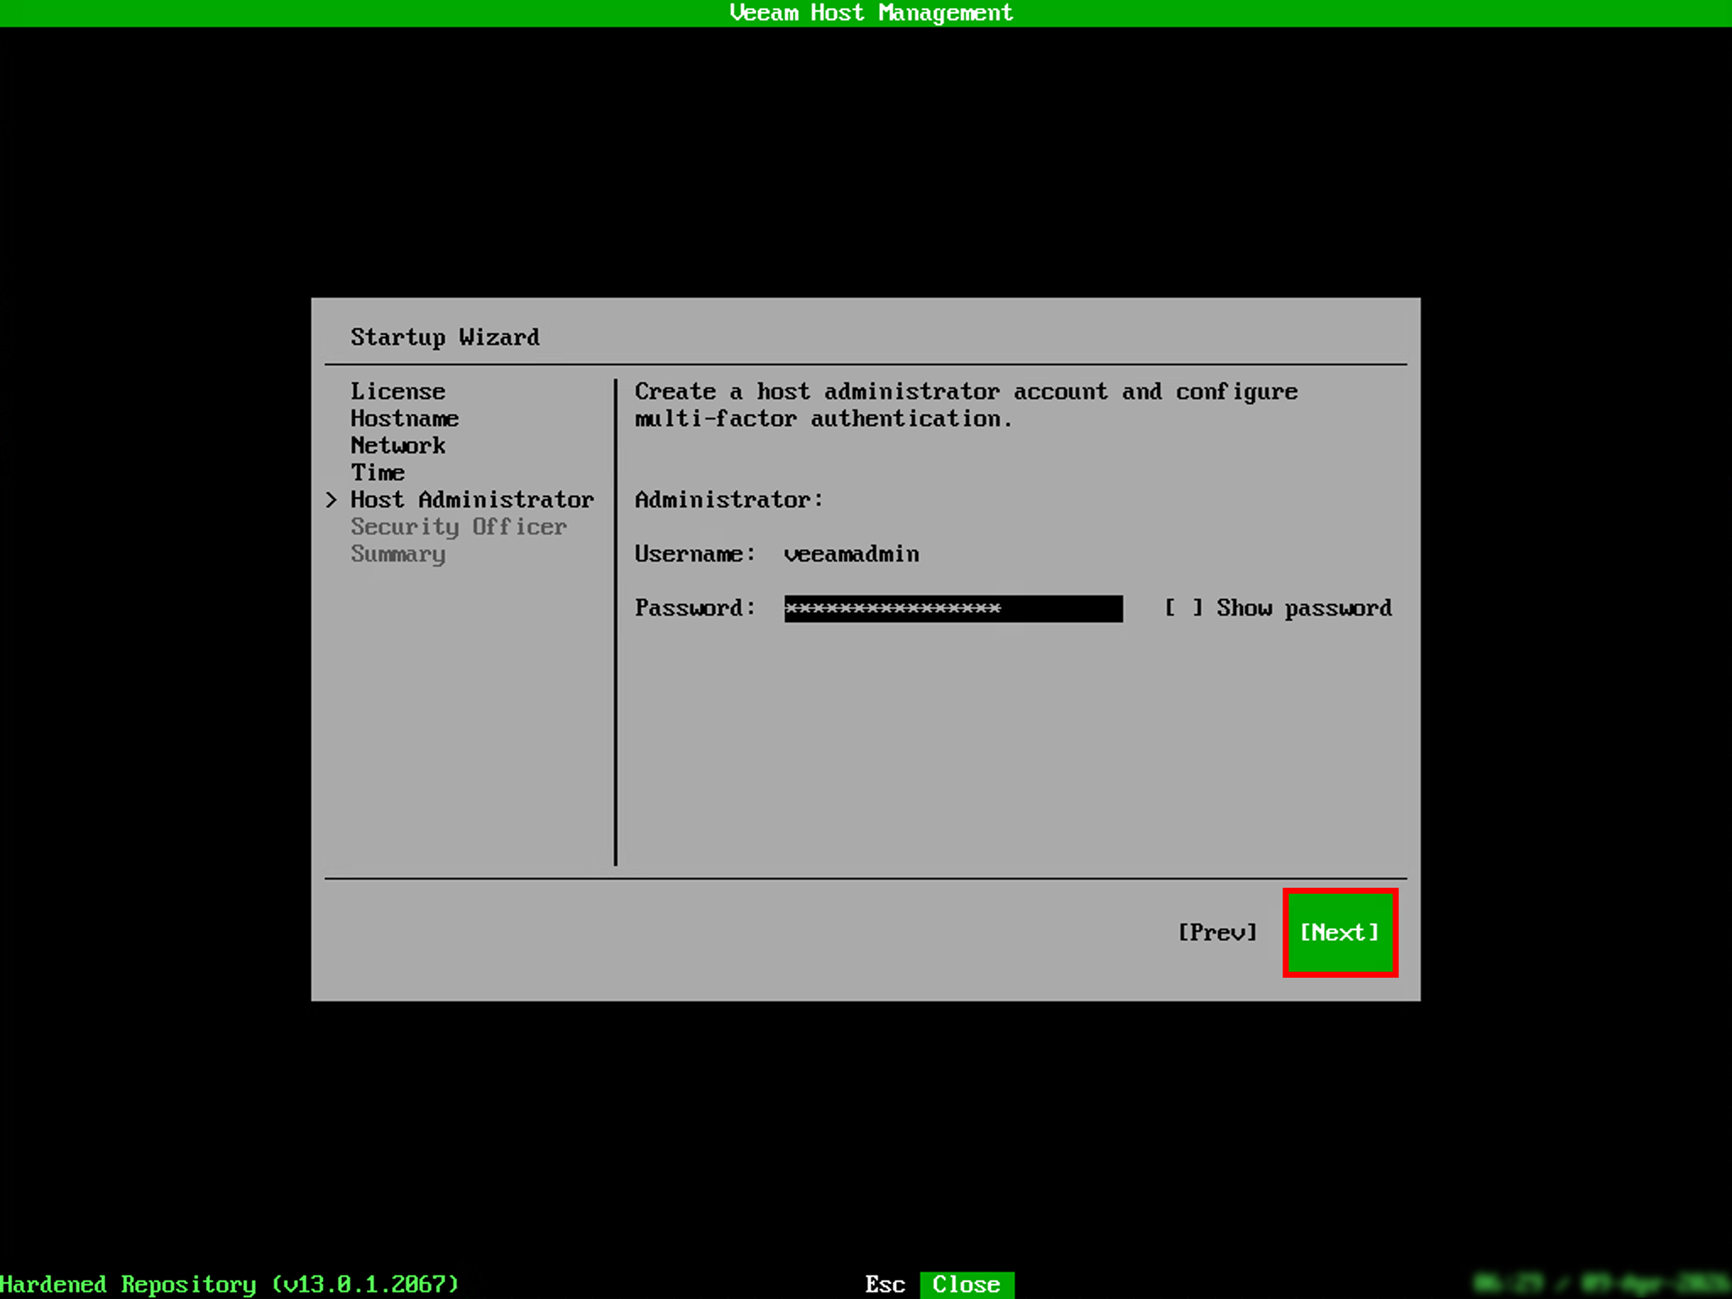This screenshot has height=1299, width=1732.
Task: Click the Prev button to go back
Action: point(1218,932)
